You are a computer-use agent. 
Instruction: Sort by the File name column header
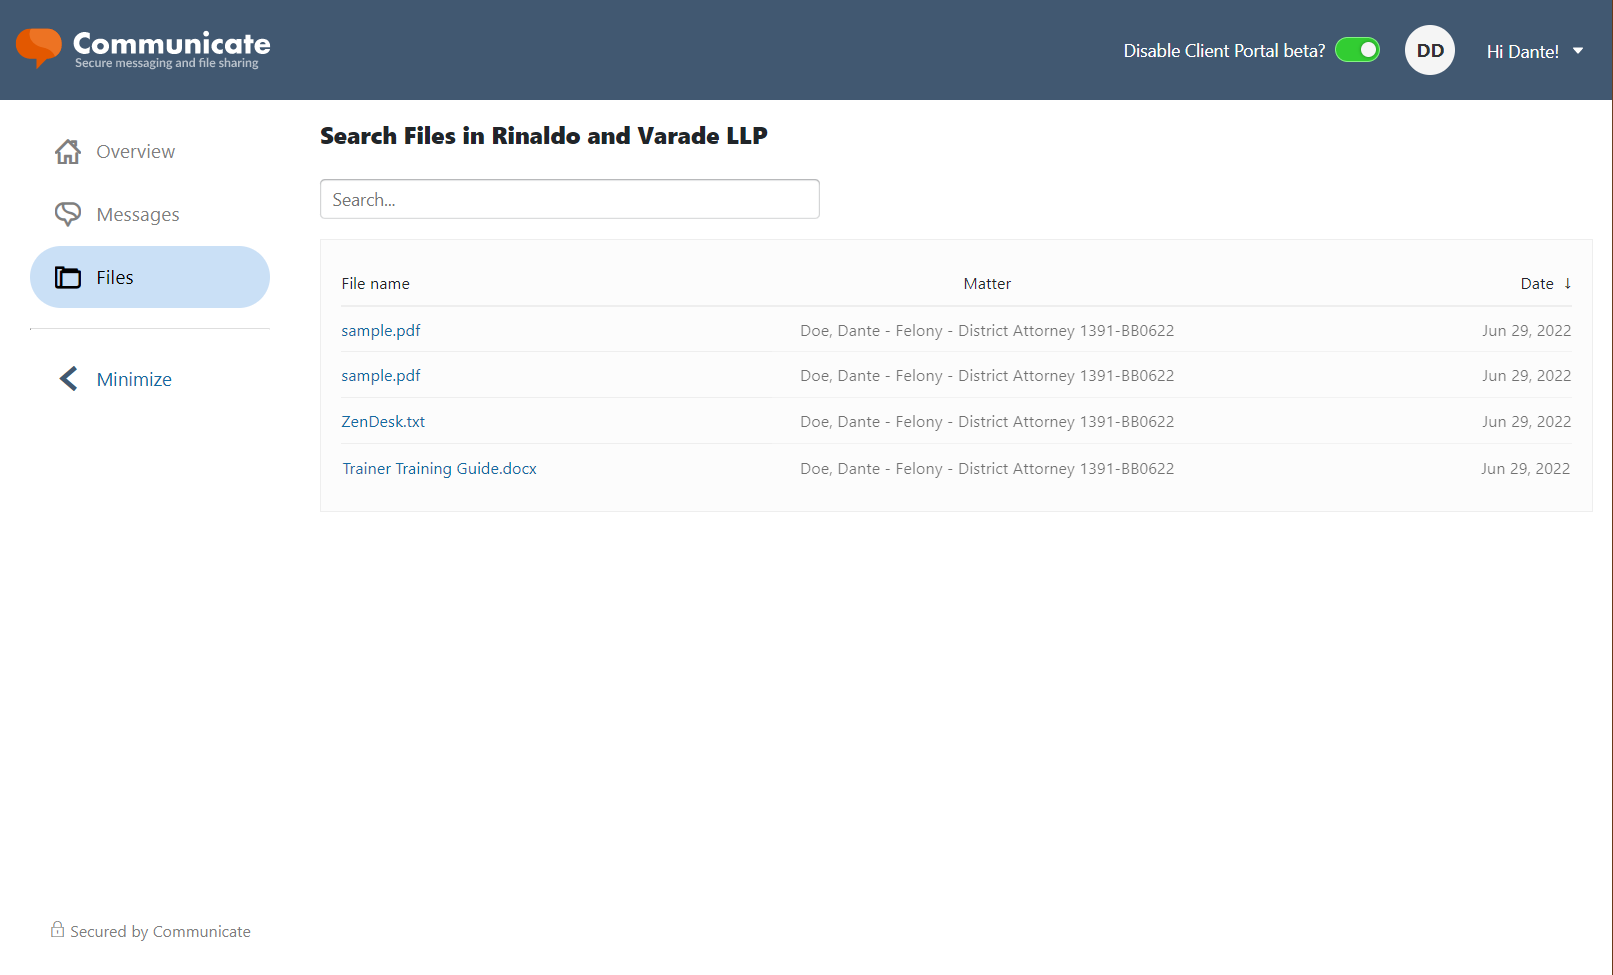(x=375, y=283)
